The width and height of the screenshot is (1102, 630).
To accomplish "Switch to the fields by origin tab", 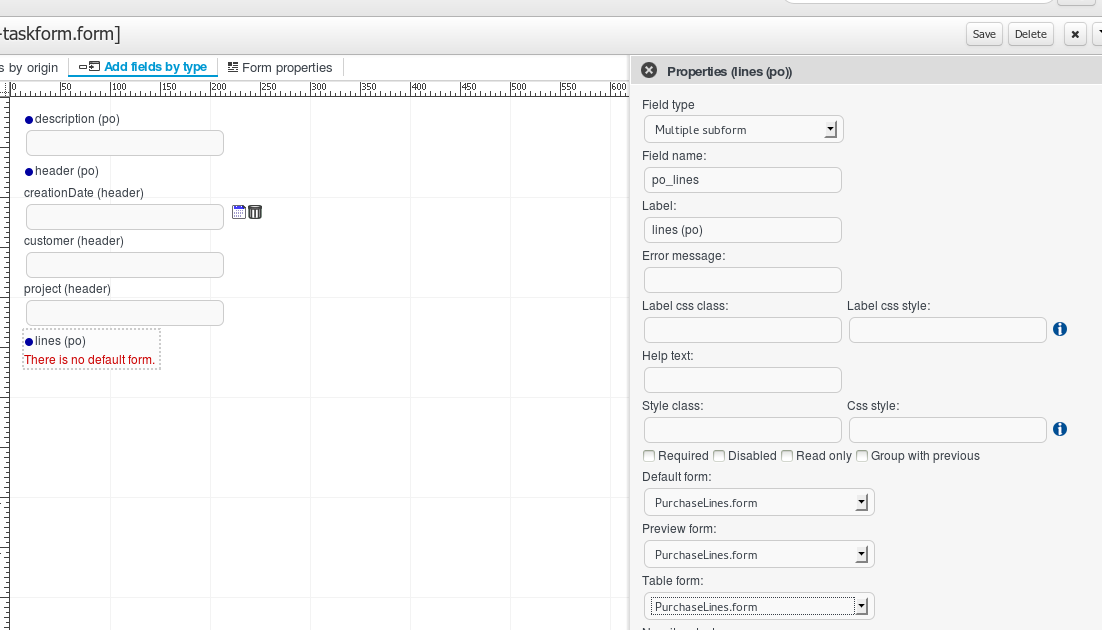I will pos(30,67).
